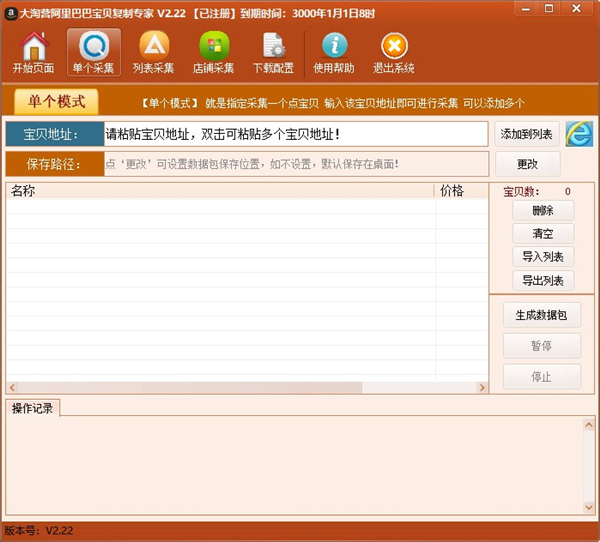Screen dimensions: 600x542
Task: Select the 单个模式 tab
Action: [56, 102]
